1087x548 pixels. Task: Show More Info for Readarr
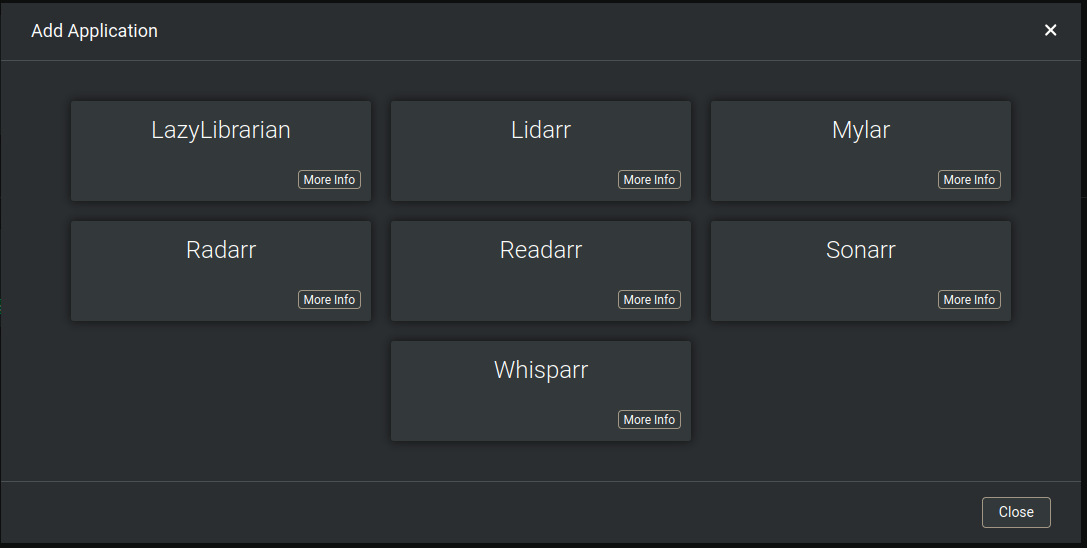(x=649, y=300)
